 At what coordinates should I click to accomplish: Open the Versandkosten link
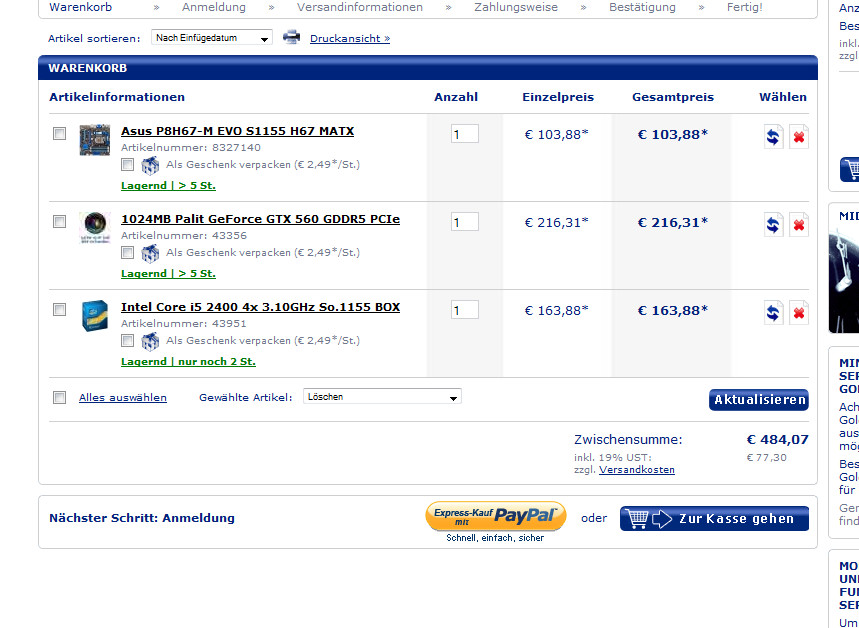pyautogui.click(x=637, y=470)
